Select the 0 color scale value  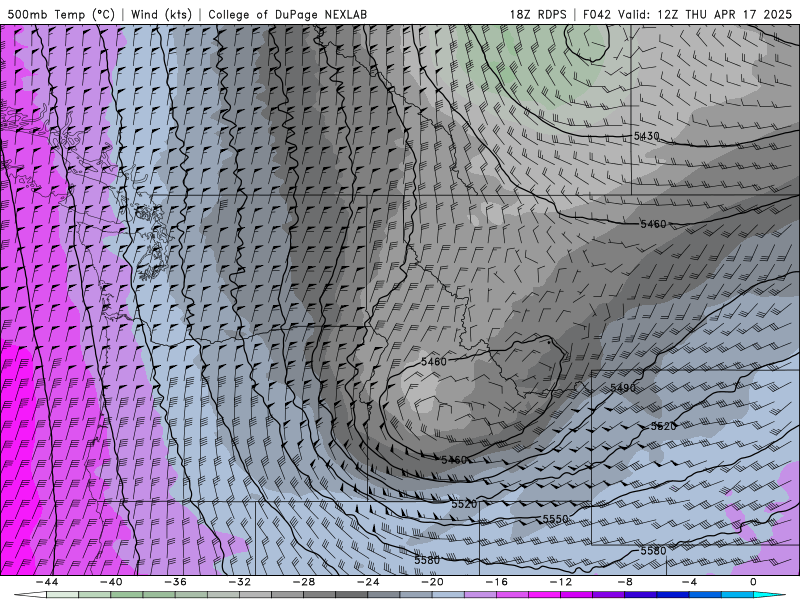click(x=754, y=582)
